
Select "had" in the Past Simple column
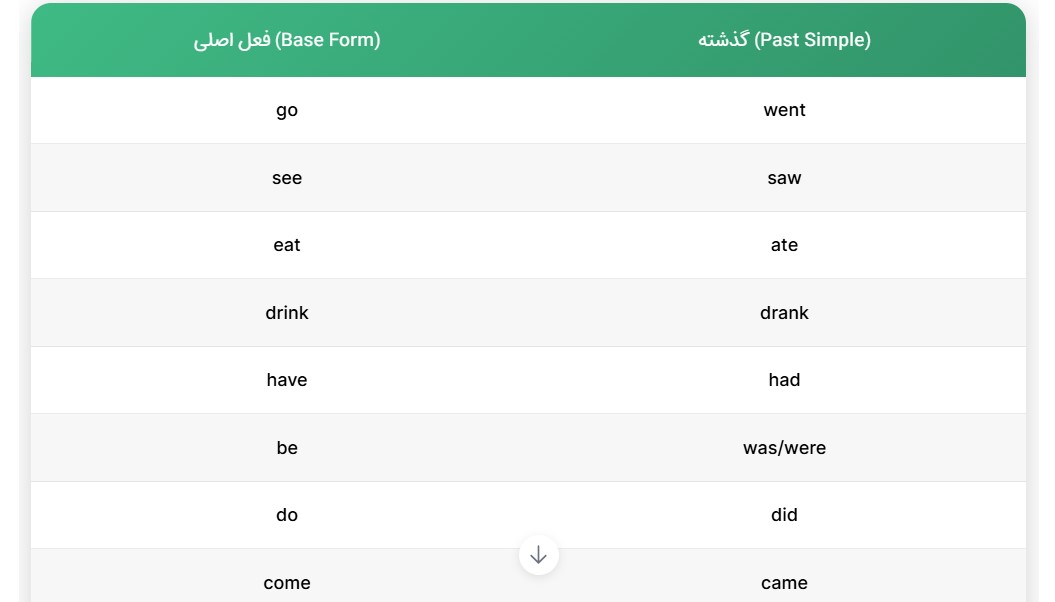click(x=784, y=380)
